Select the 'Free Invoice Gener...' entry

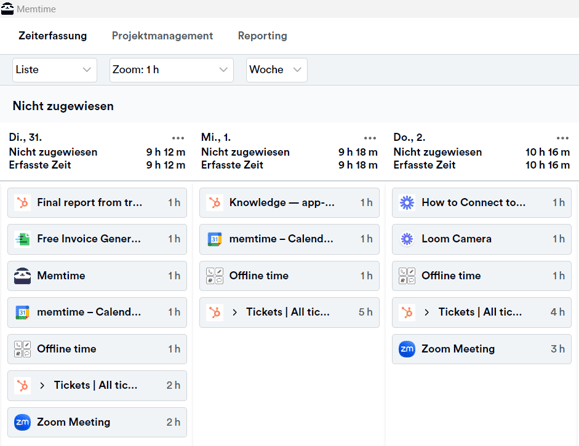click(97, 239)
